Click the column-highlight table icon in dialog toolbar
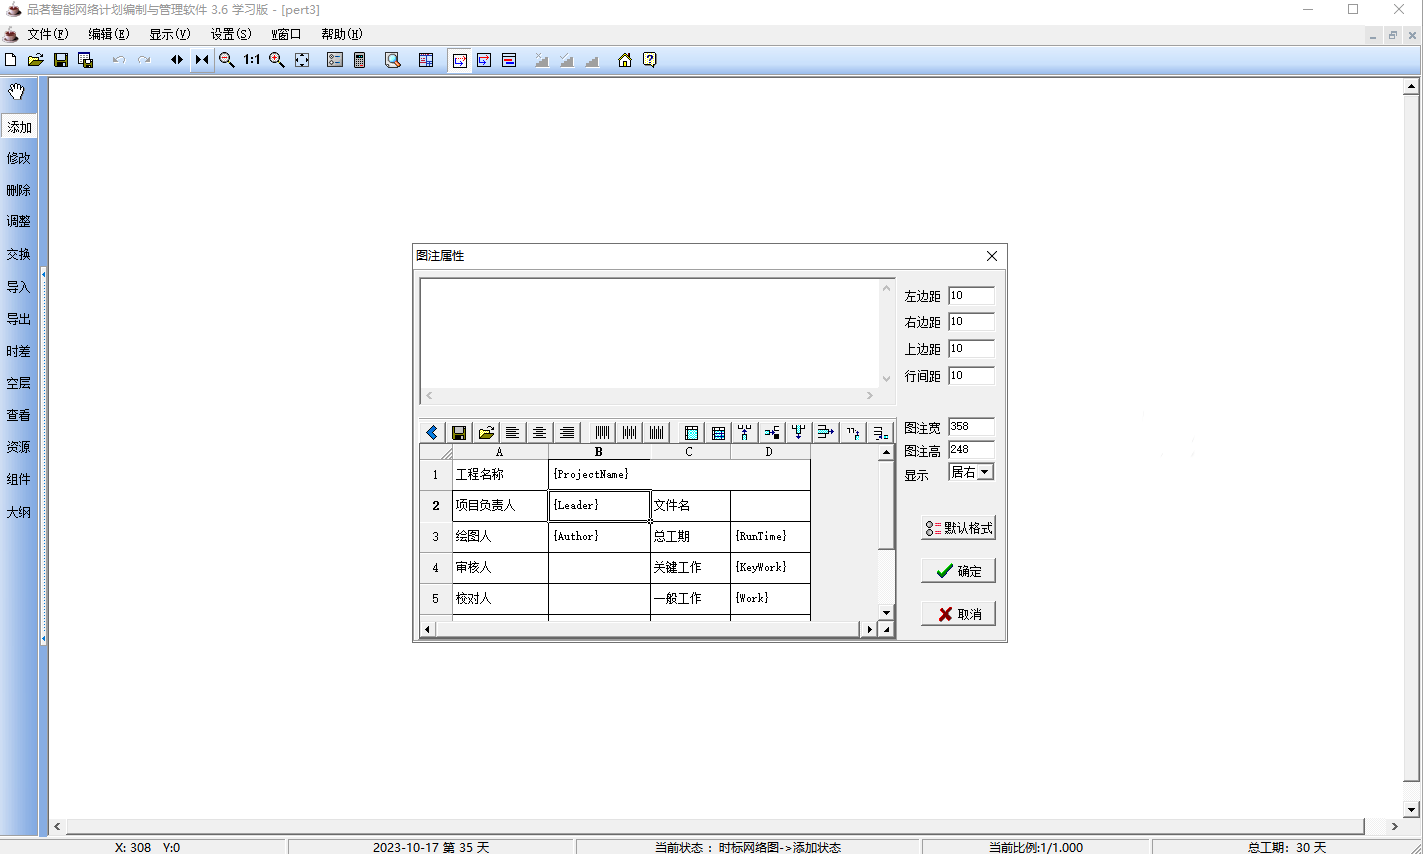 [x=691, y=432]
